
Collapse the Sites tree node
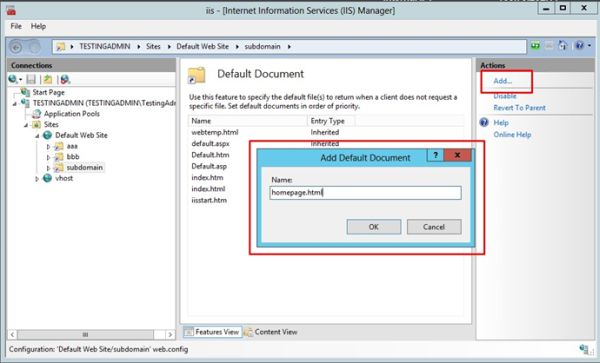[26, 125]
